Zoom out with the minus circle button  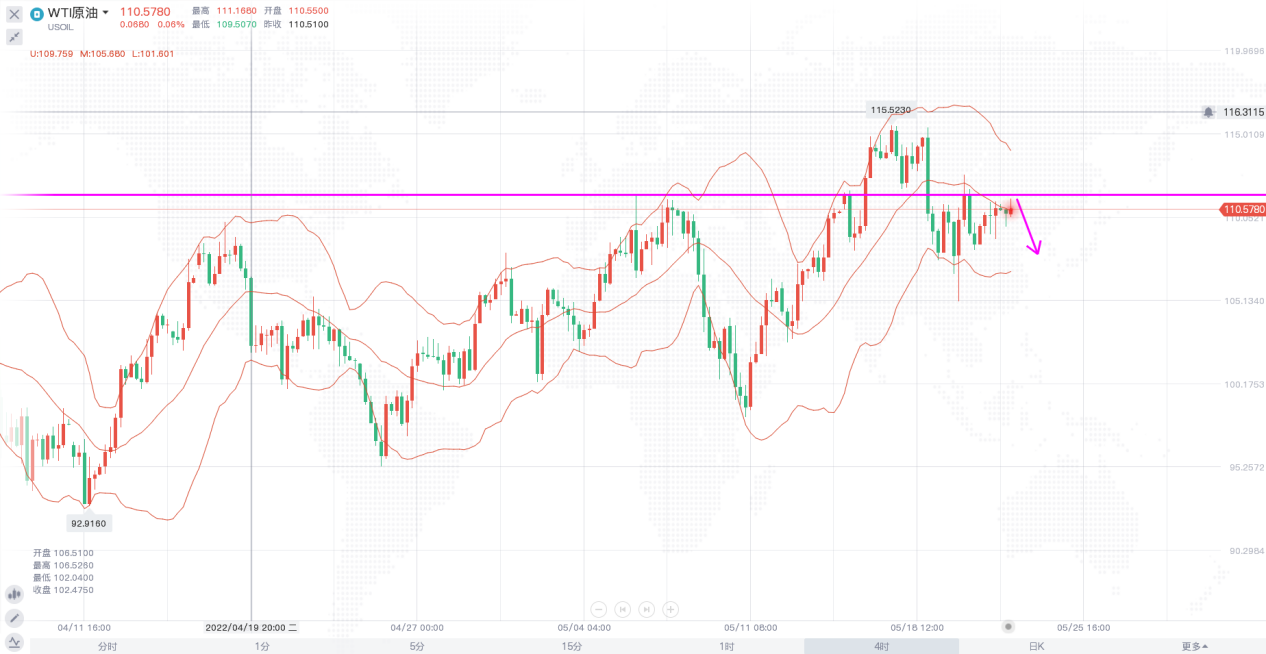tap(599, 608)
